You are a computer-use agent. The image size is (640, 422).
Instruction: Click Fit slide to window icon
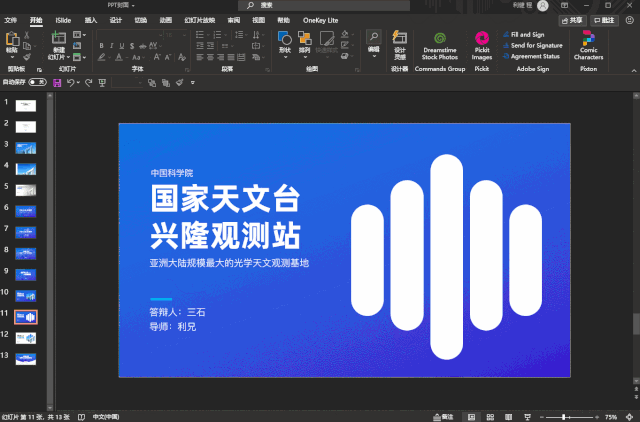(629, 417)
